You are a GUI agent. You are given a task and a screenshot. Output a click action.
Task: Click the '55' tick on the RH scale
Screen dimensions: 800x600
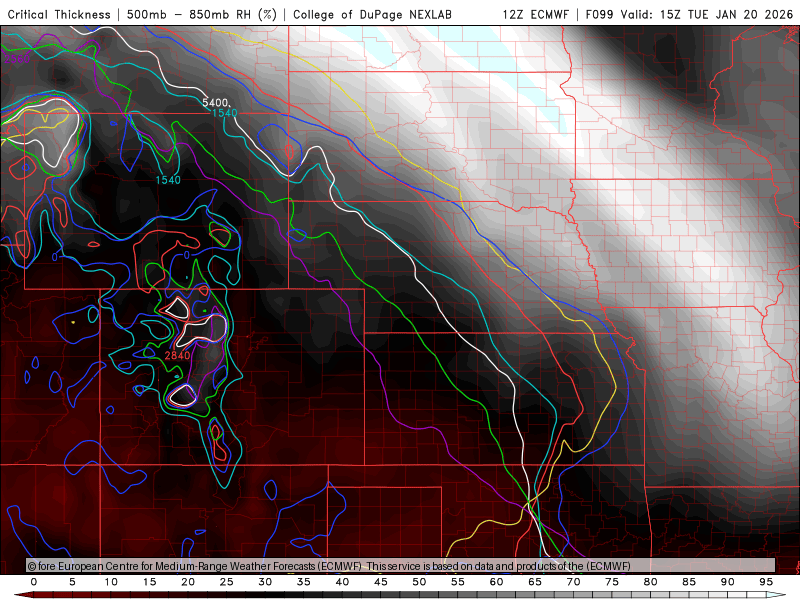point(458,582)
